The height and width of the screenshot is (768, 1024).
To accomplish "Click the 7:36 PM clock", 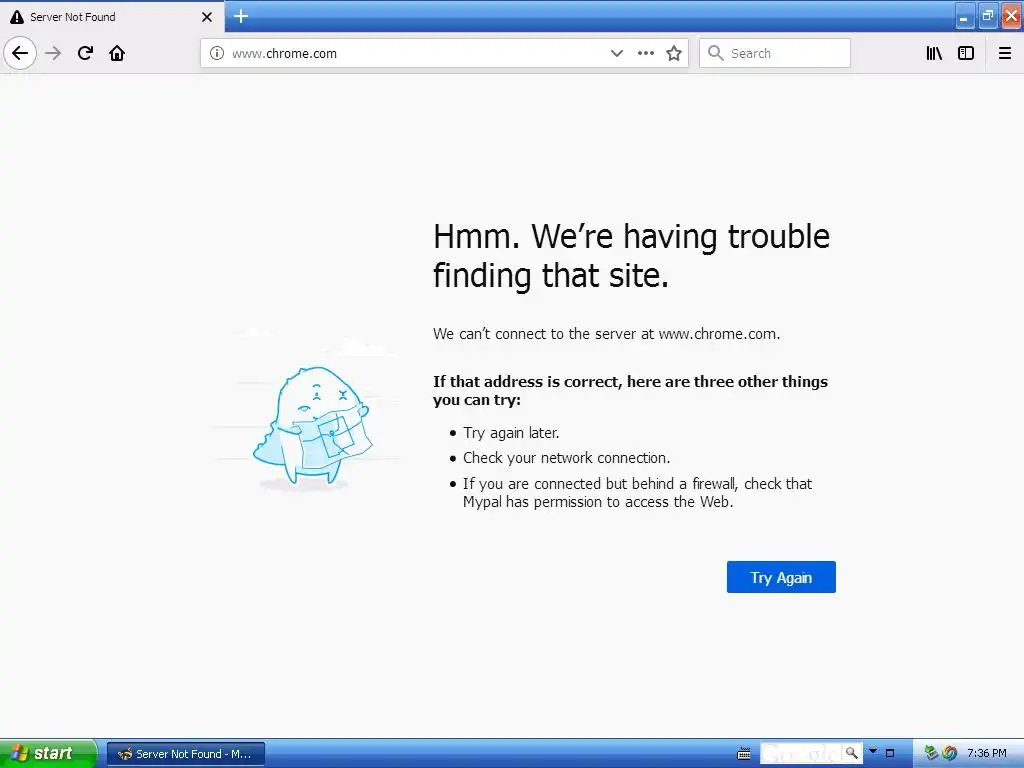I will [x=987, y=754].
